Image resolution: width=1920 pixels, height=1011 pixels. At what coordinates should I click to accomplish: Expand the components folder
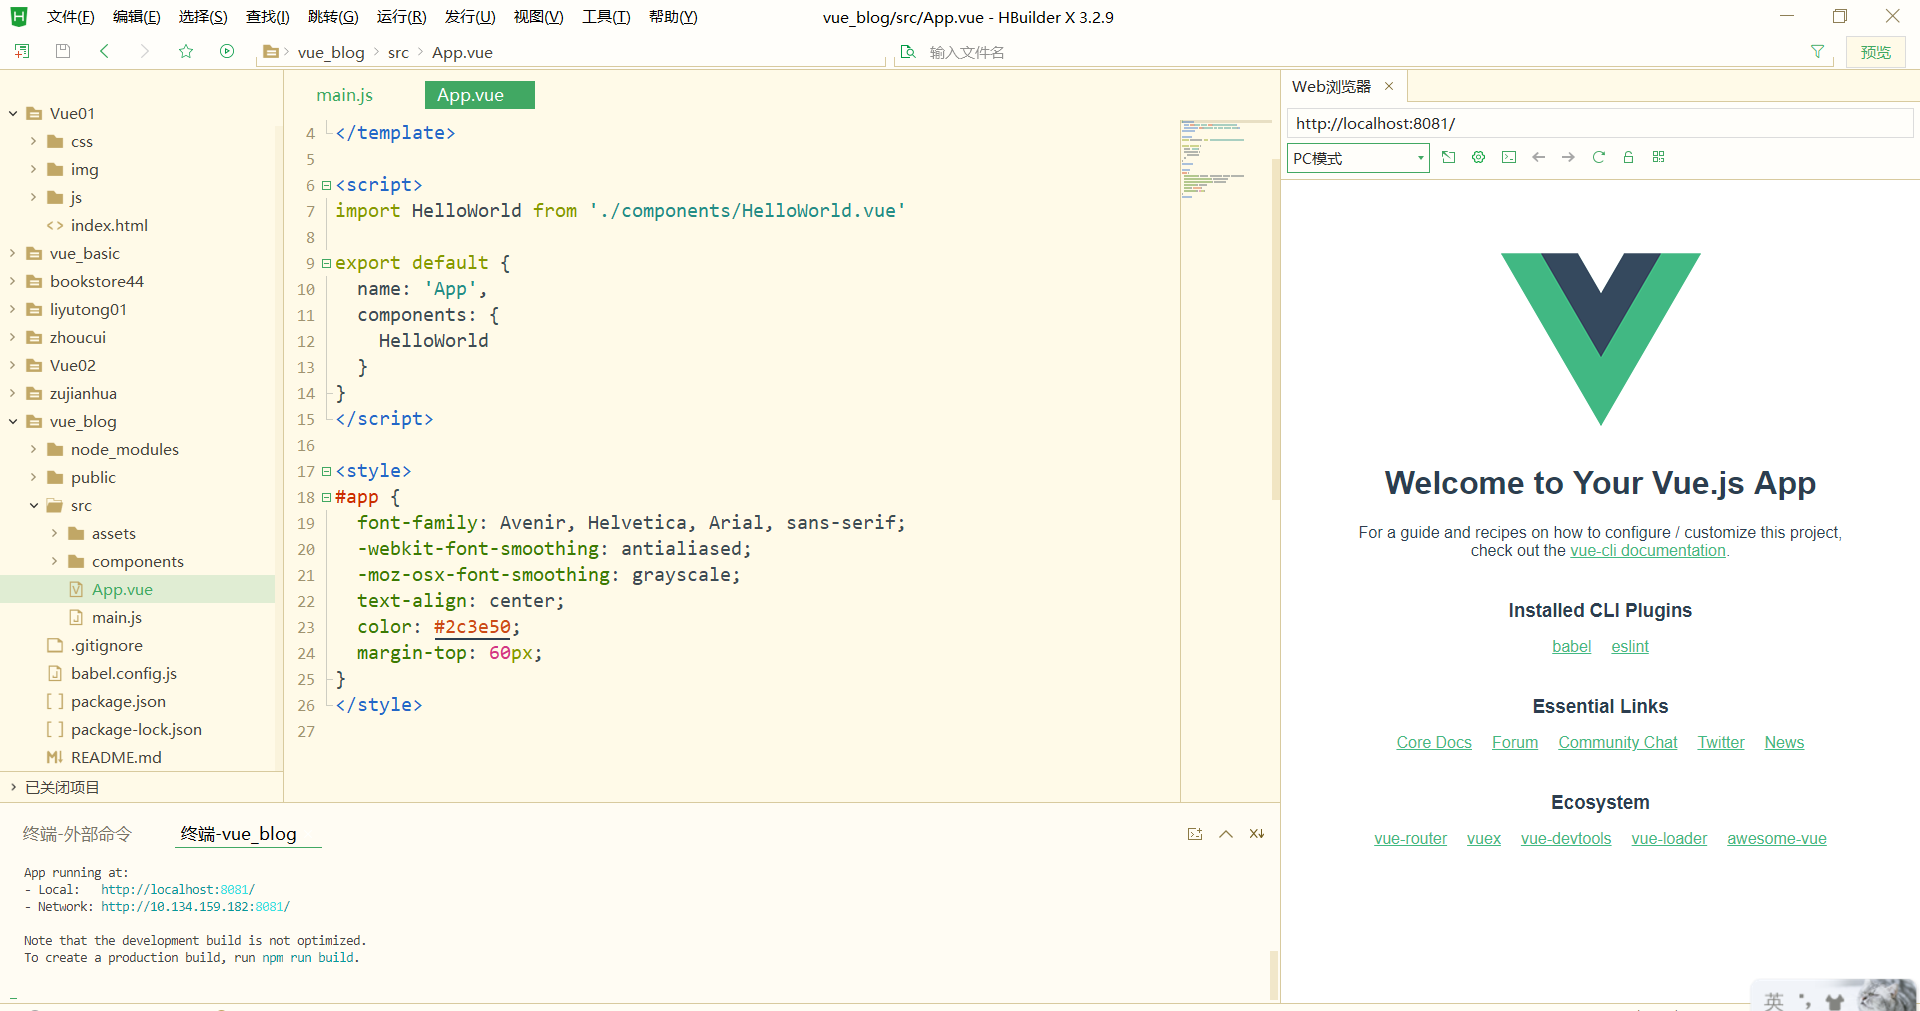pyautogui.click(x=55, y=561)
